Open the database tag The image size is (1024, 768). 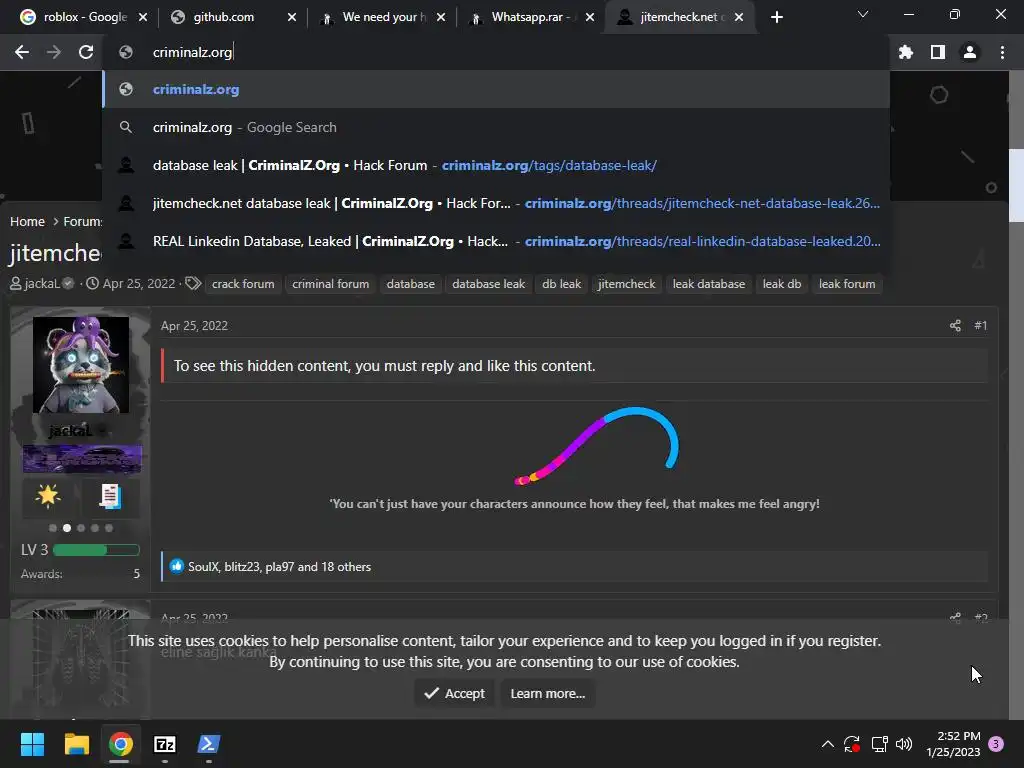coord(410,284)
